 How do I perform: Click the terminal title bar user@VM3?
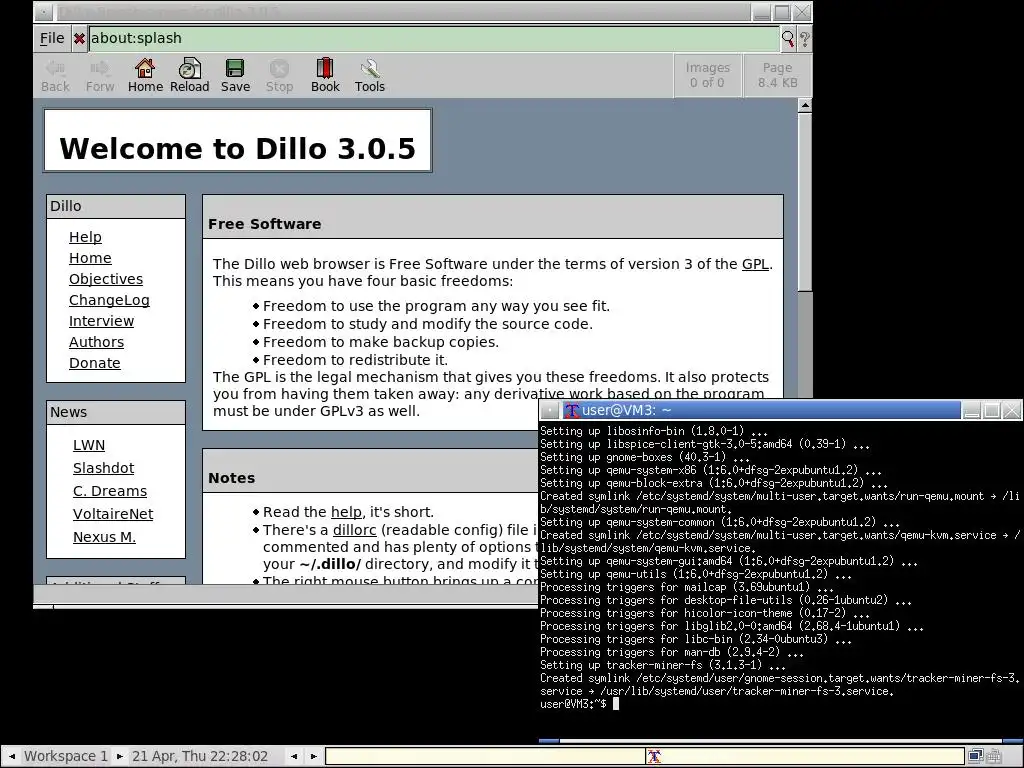point(760,410)
